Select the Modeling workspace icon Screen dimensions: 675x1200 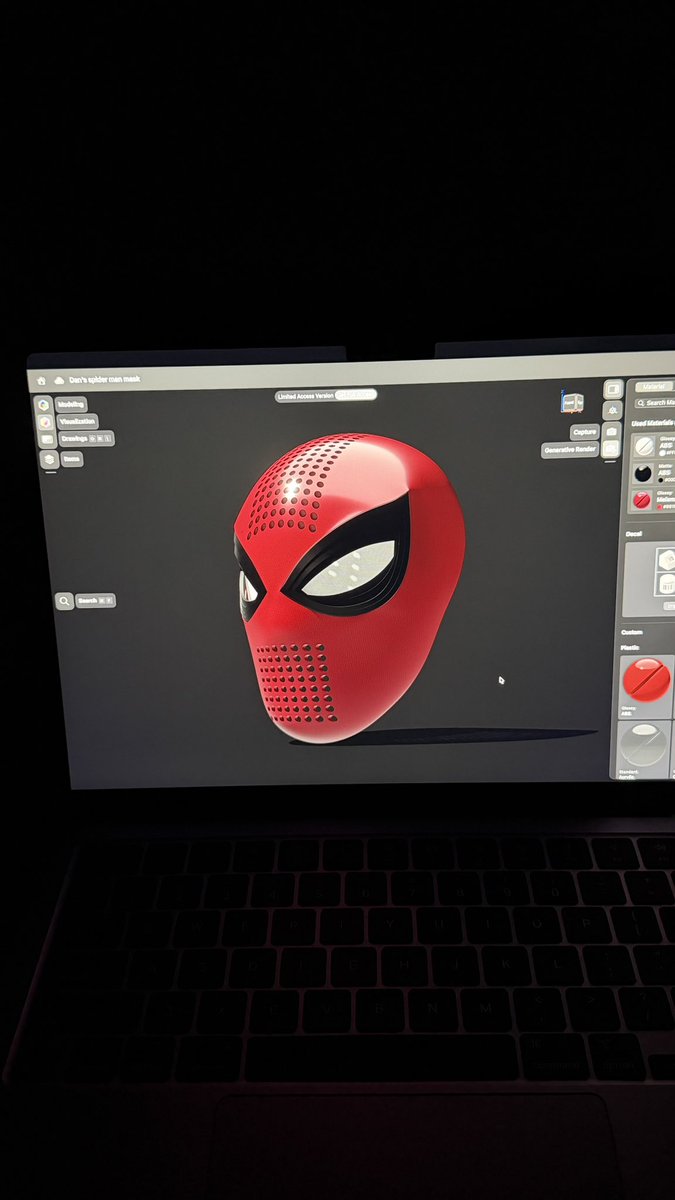click(x=43, y=405)
